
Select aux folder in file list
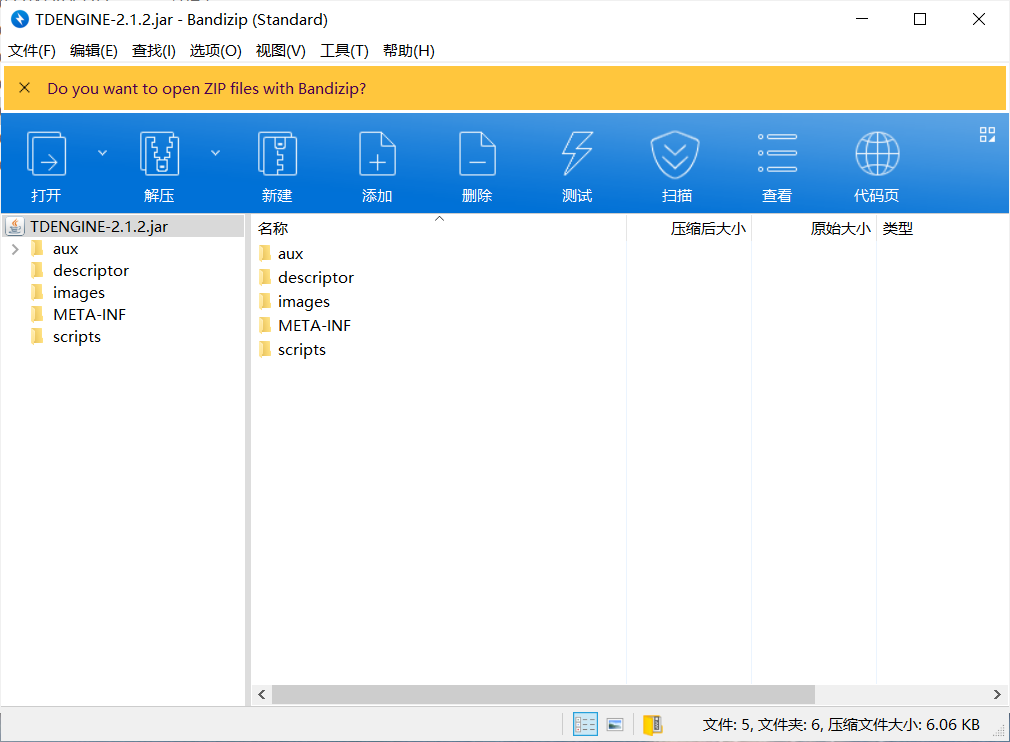[x=291, y=254]
